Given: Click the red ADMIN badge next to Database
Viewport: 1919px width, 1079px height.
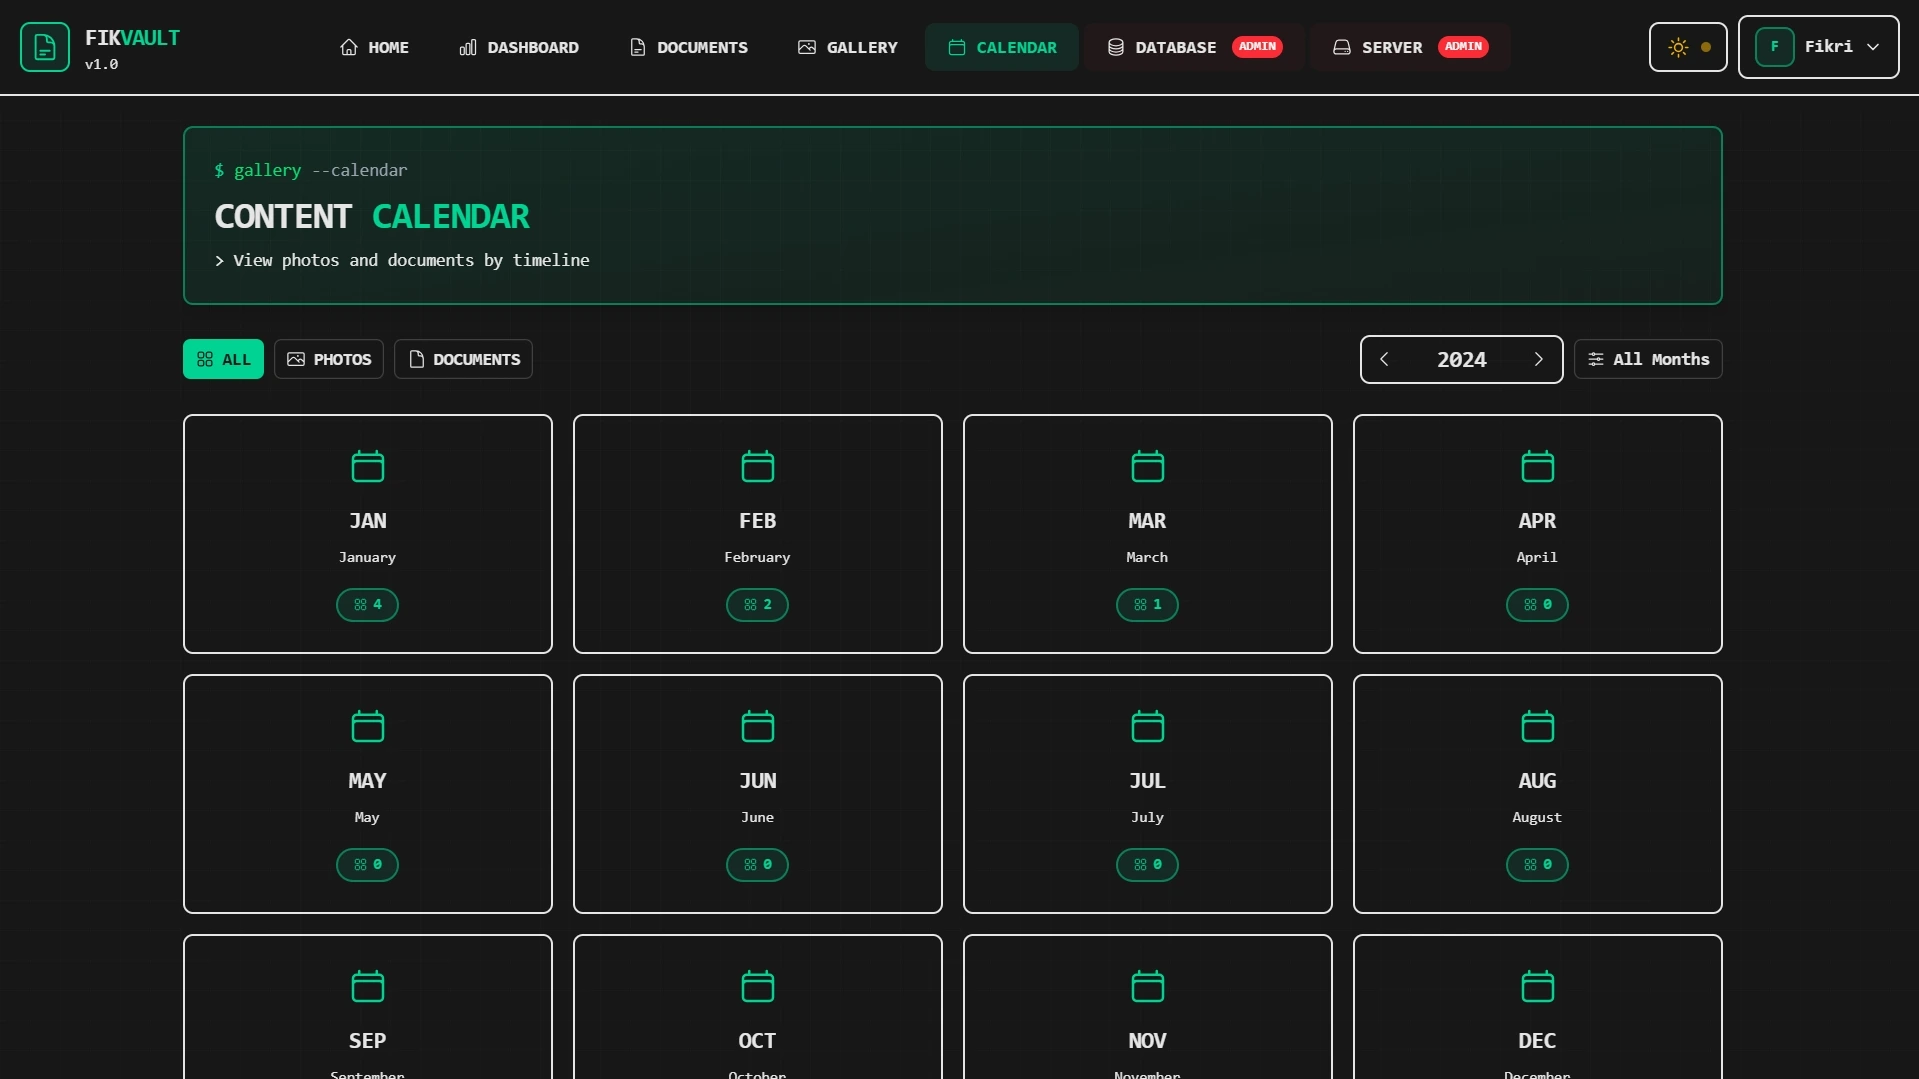Looking at the screenshot, I should click(x=1257, y=47).
